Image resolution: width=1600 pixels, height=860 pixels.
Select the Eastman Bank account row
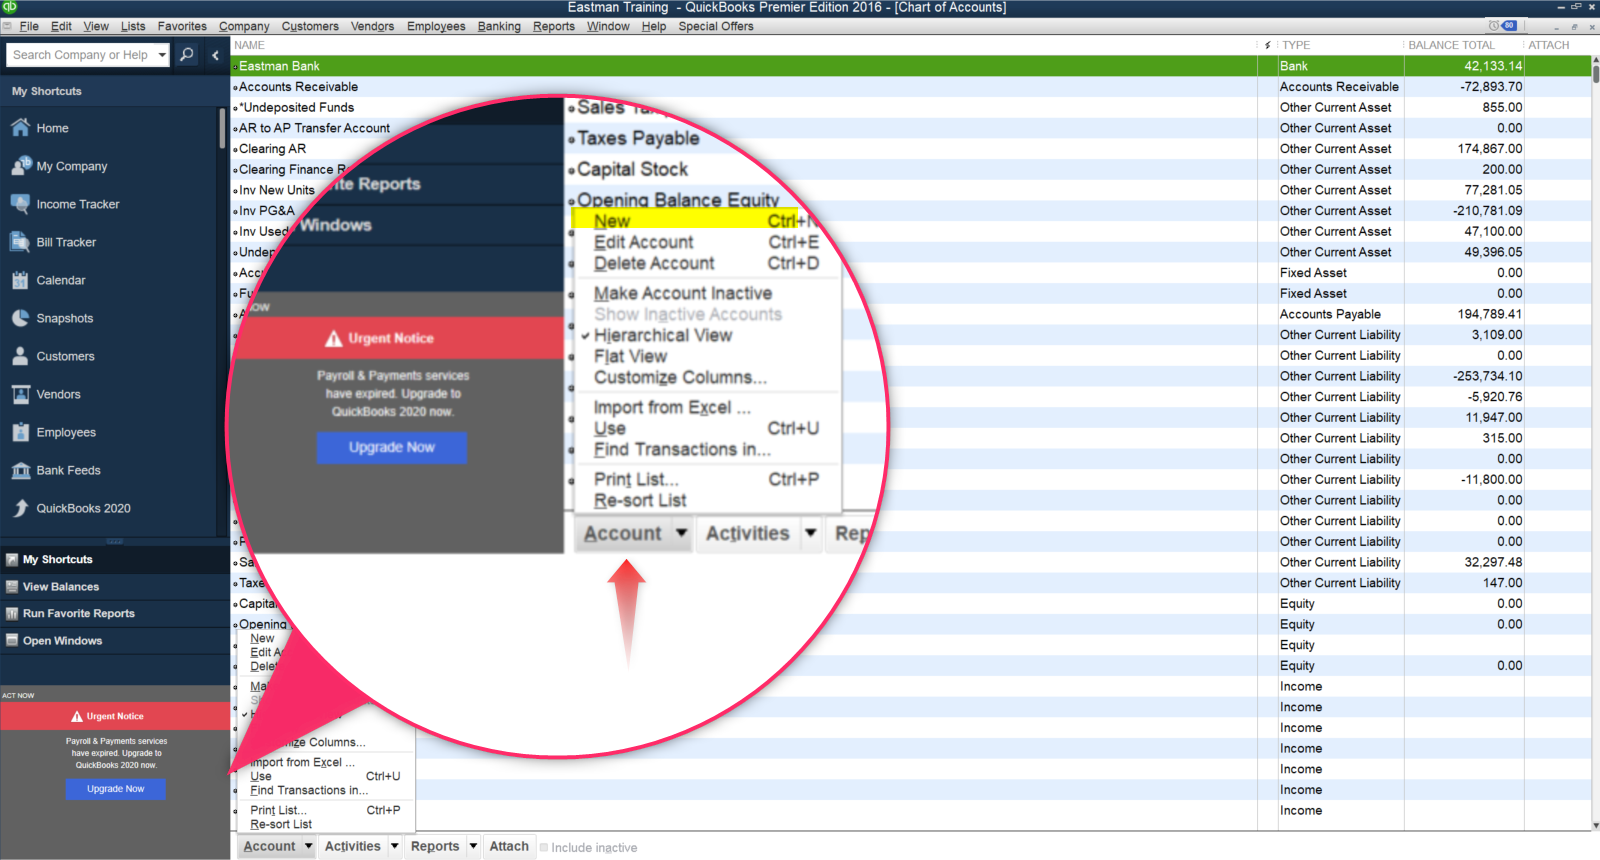910,66
